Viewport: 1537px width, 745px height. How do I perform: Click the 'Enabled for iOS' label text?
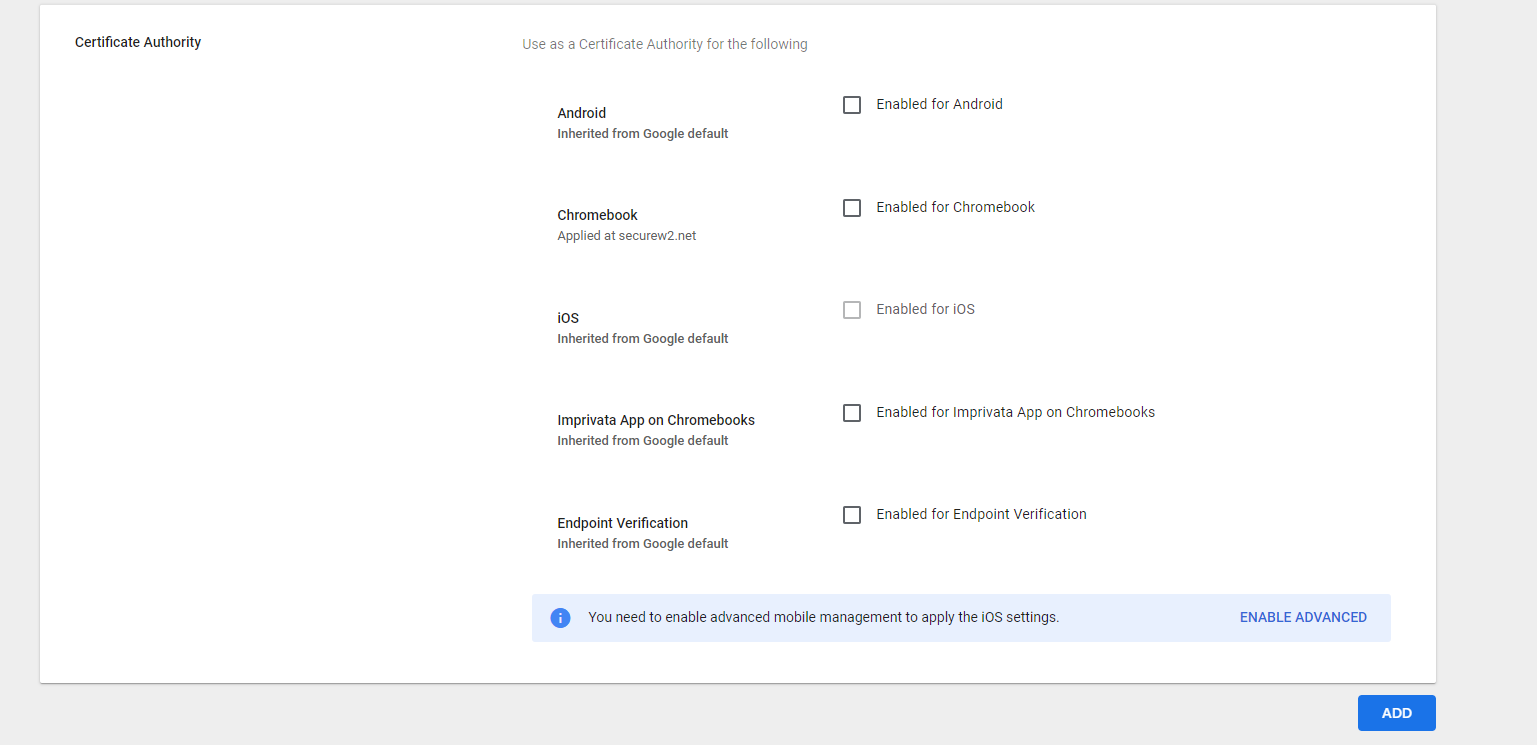pos(925,309)
